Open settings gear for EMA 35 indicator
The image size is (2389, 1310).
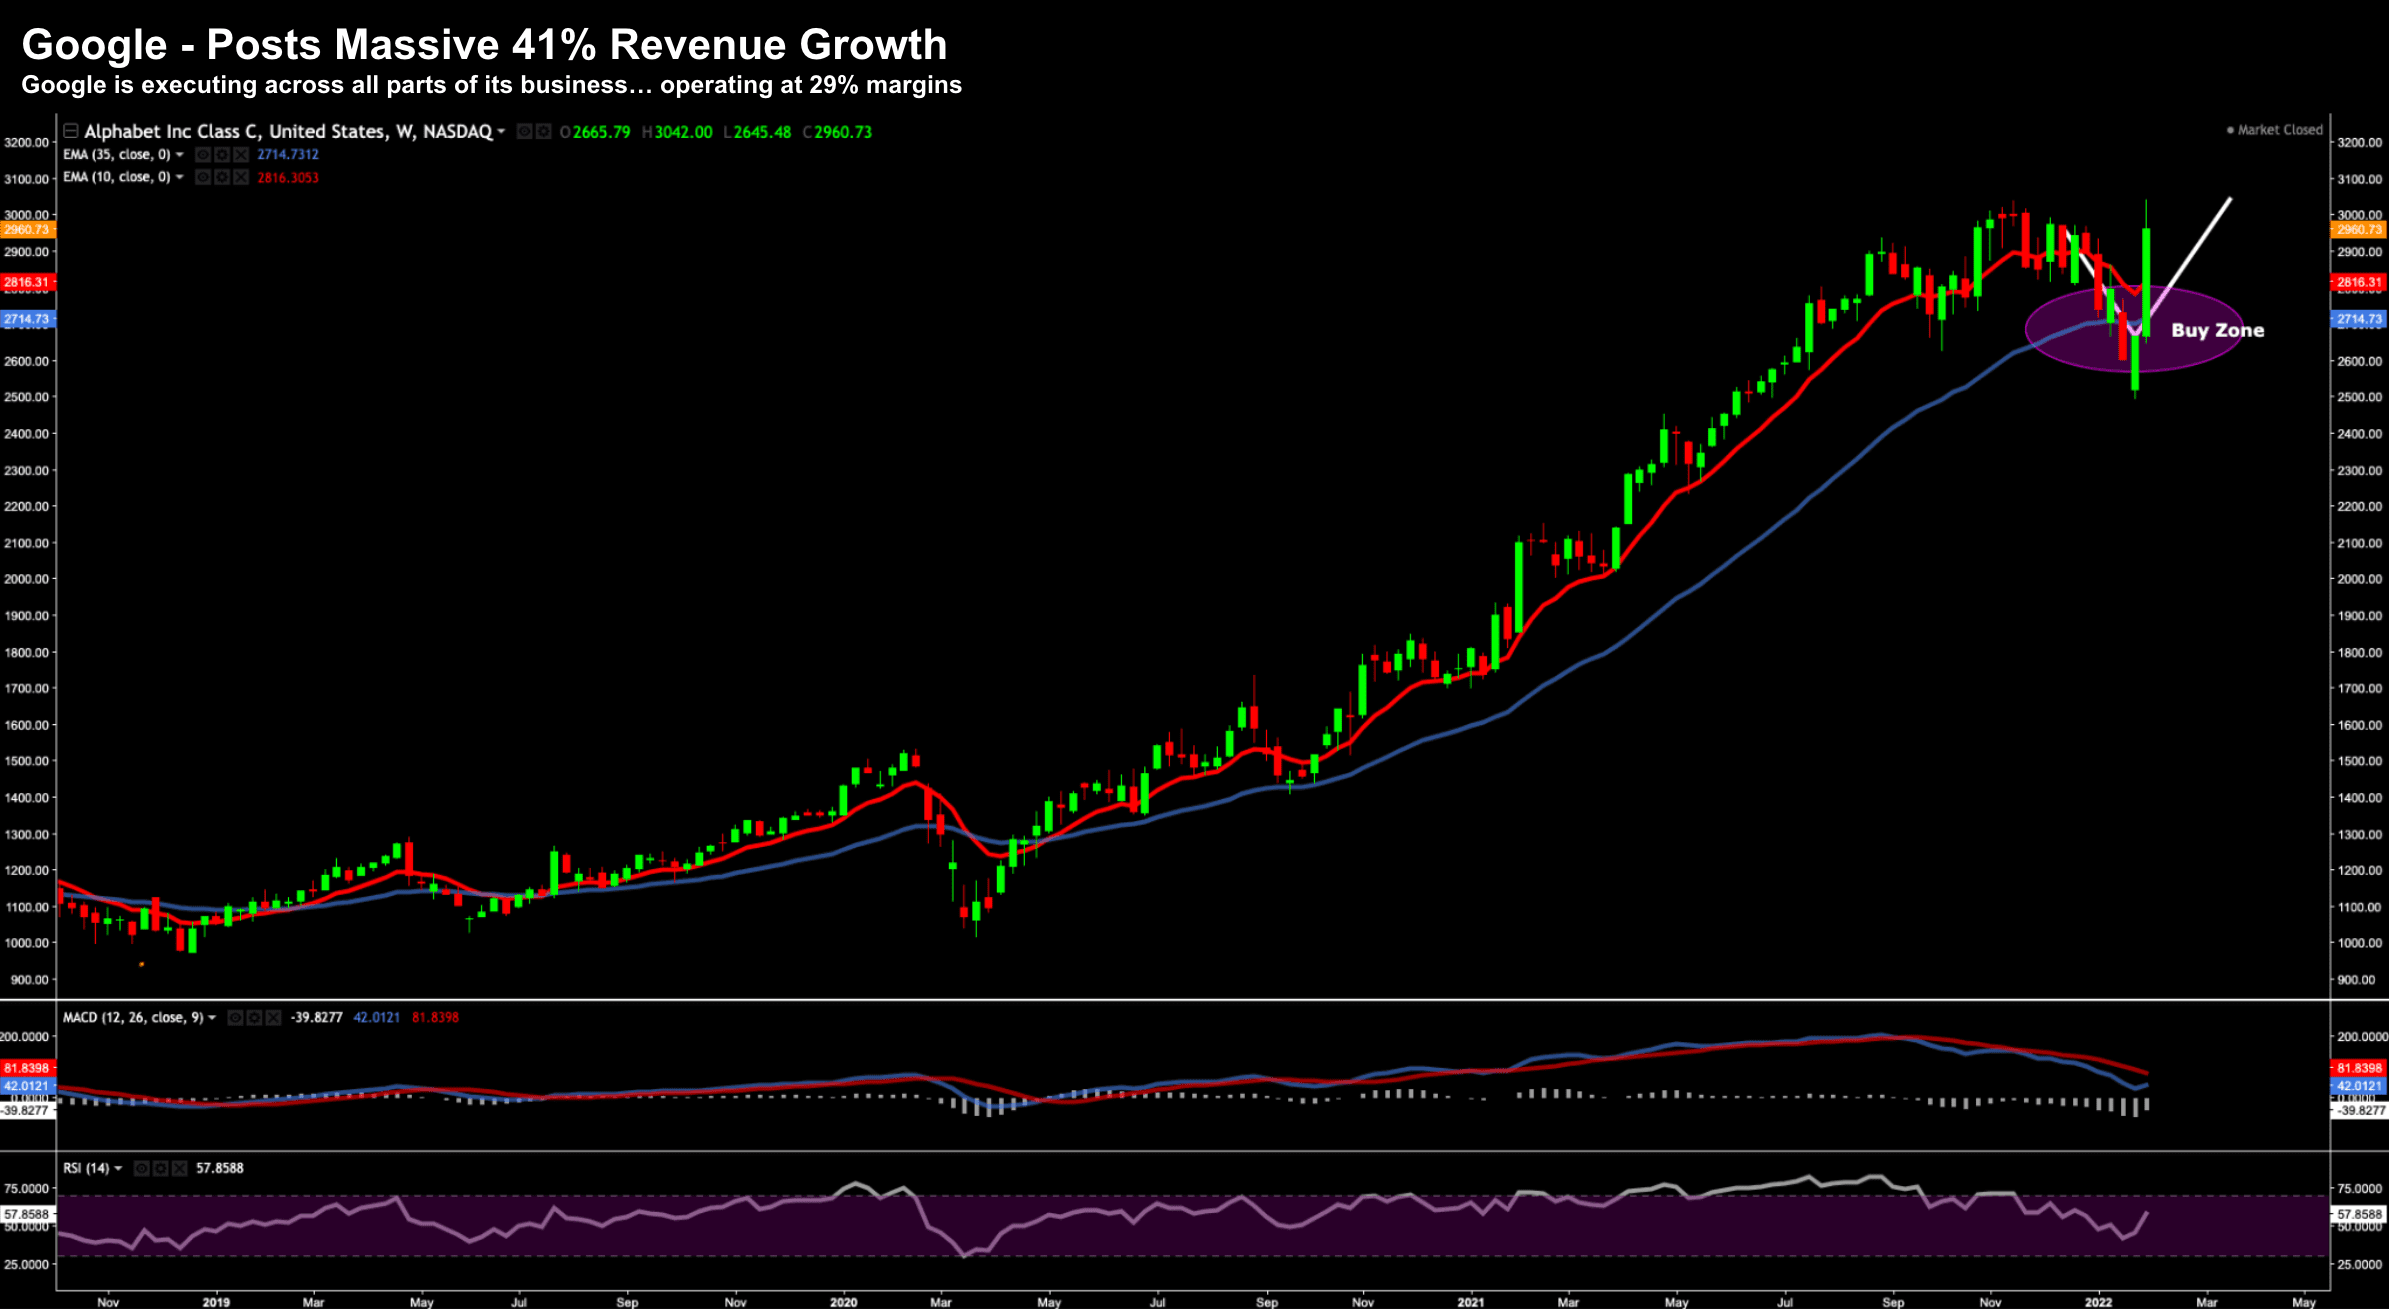[x=222, y=155]
